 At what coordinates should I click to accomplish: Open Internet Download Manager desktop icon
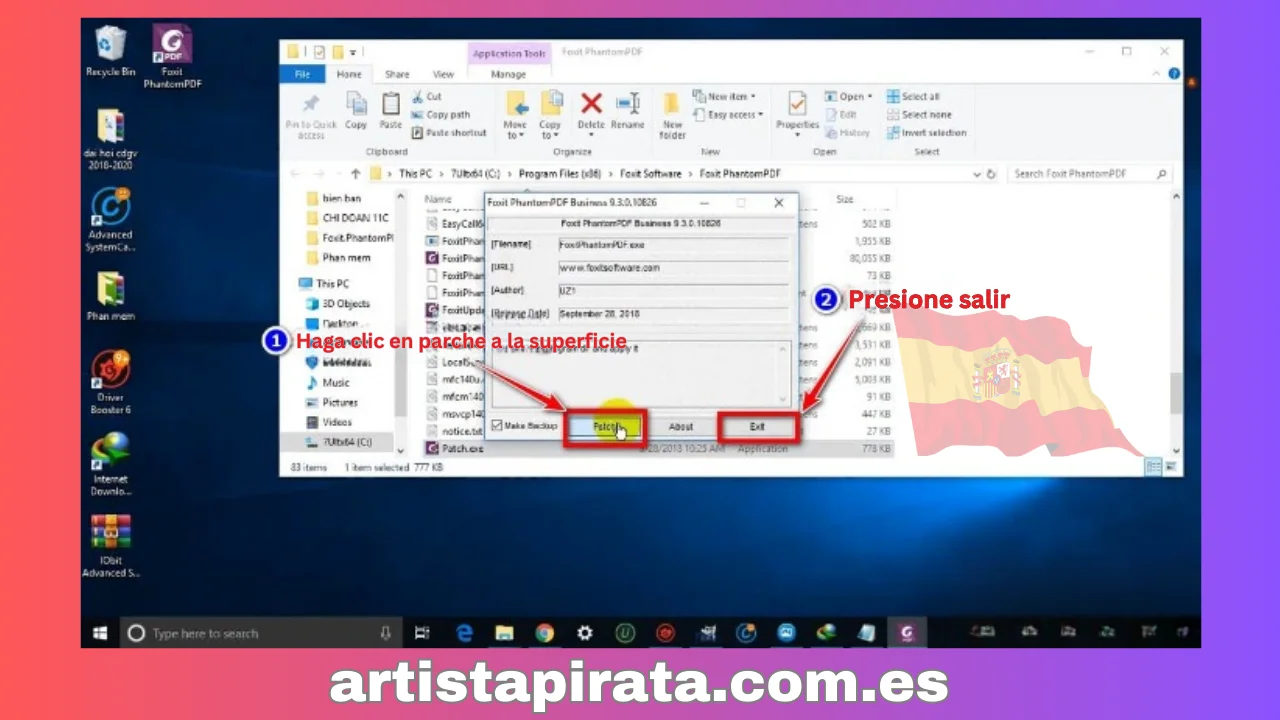tap(110, 463)
